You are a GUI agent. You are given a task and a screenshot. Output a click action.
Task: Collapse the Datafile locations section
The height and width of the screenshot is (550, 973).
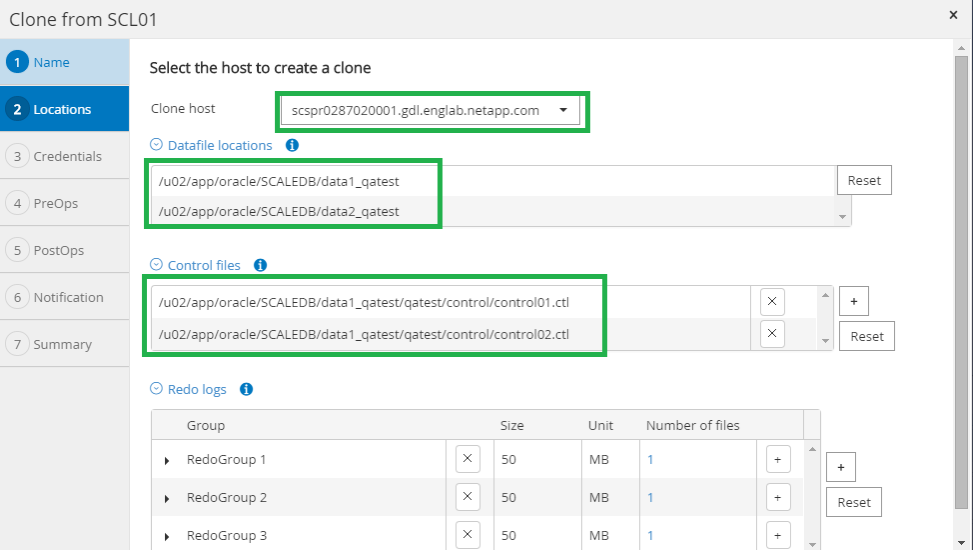tap(156, 145)
